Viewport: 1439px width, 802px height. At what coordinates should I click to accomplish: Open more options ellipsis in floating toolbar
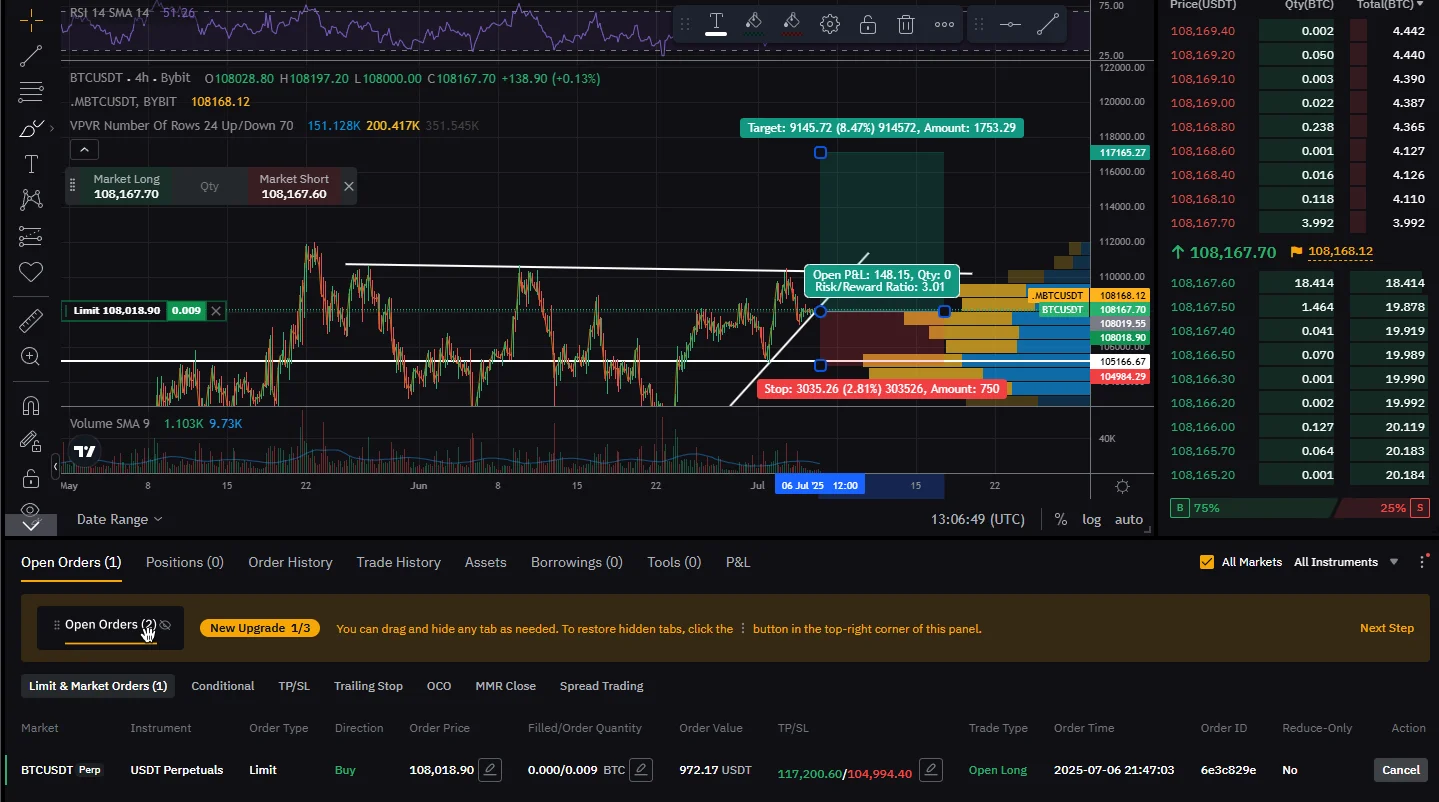tap(944, 24)
